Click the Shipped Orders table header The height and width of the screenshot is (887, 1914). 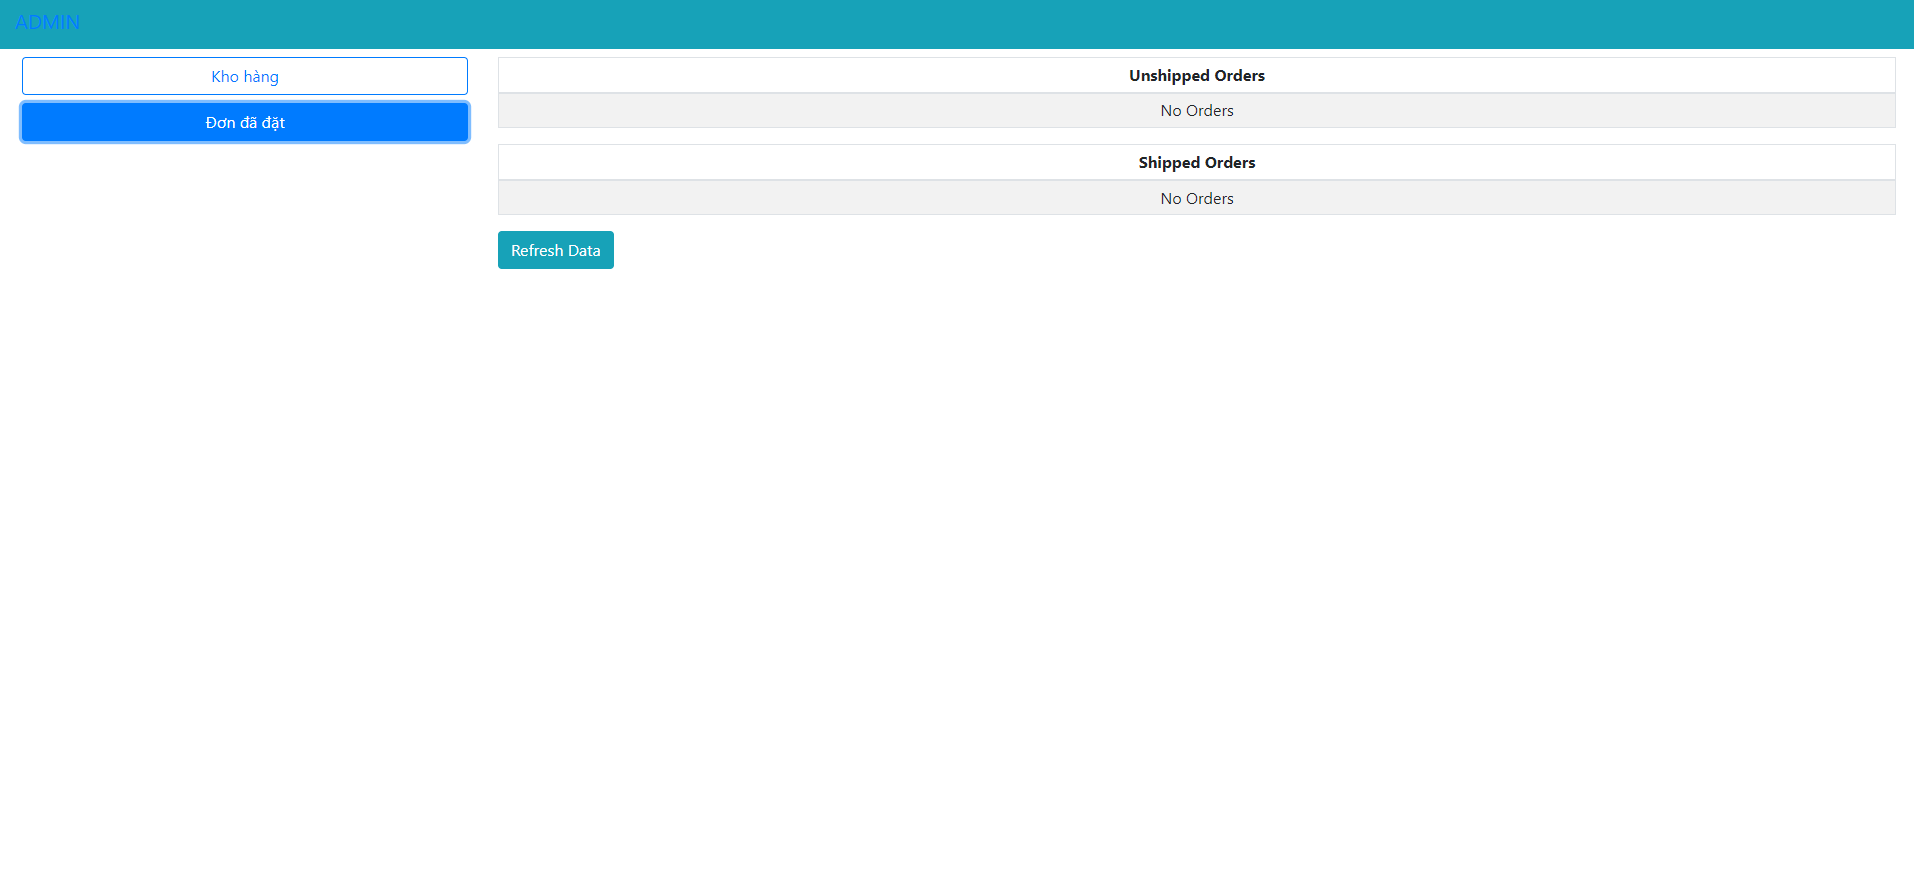[1196, 162]
